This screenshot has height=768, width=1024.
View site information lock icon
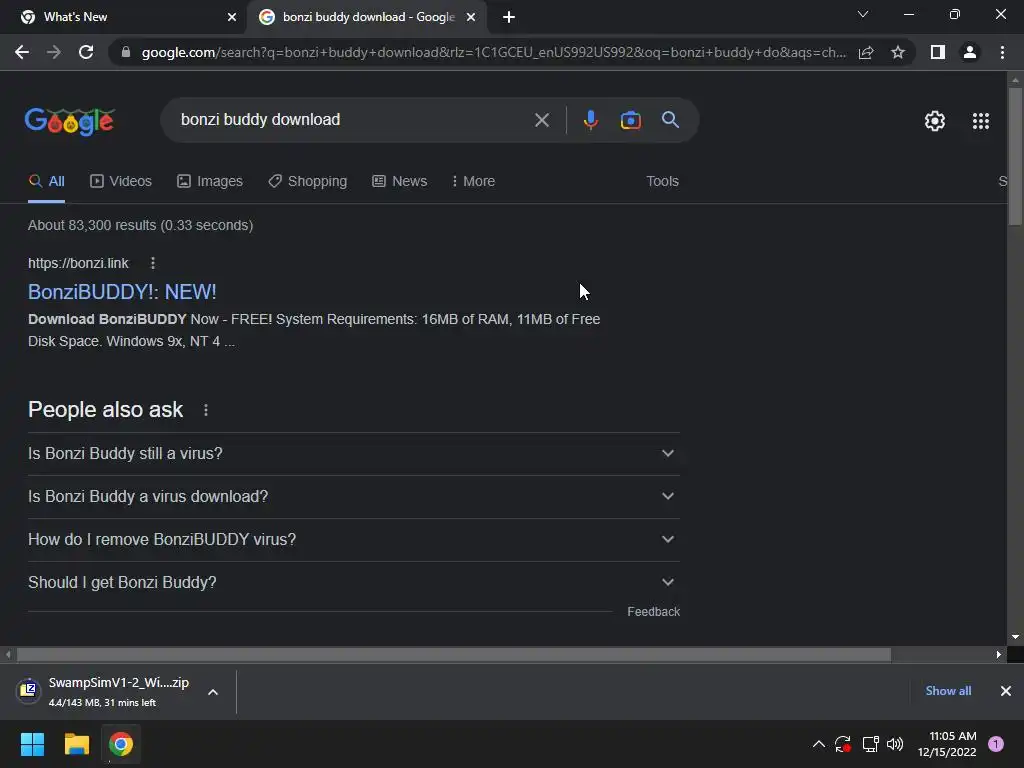pyautogui.click(x=126, y=52)
